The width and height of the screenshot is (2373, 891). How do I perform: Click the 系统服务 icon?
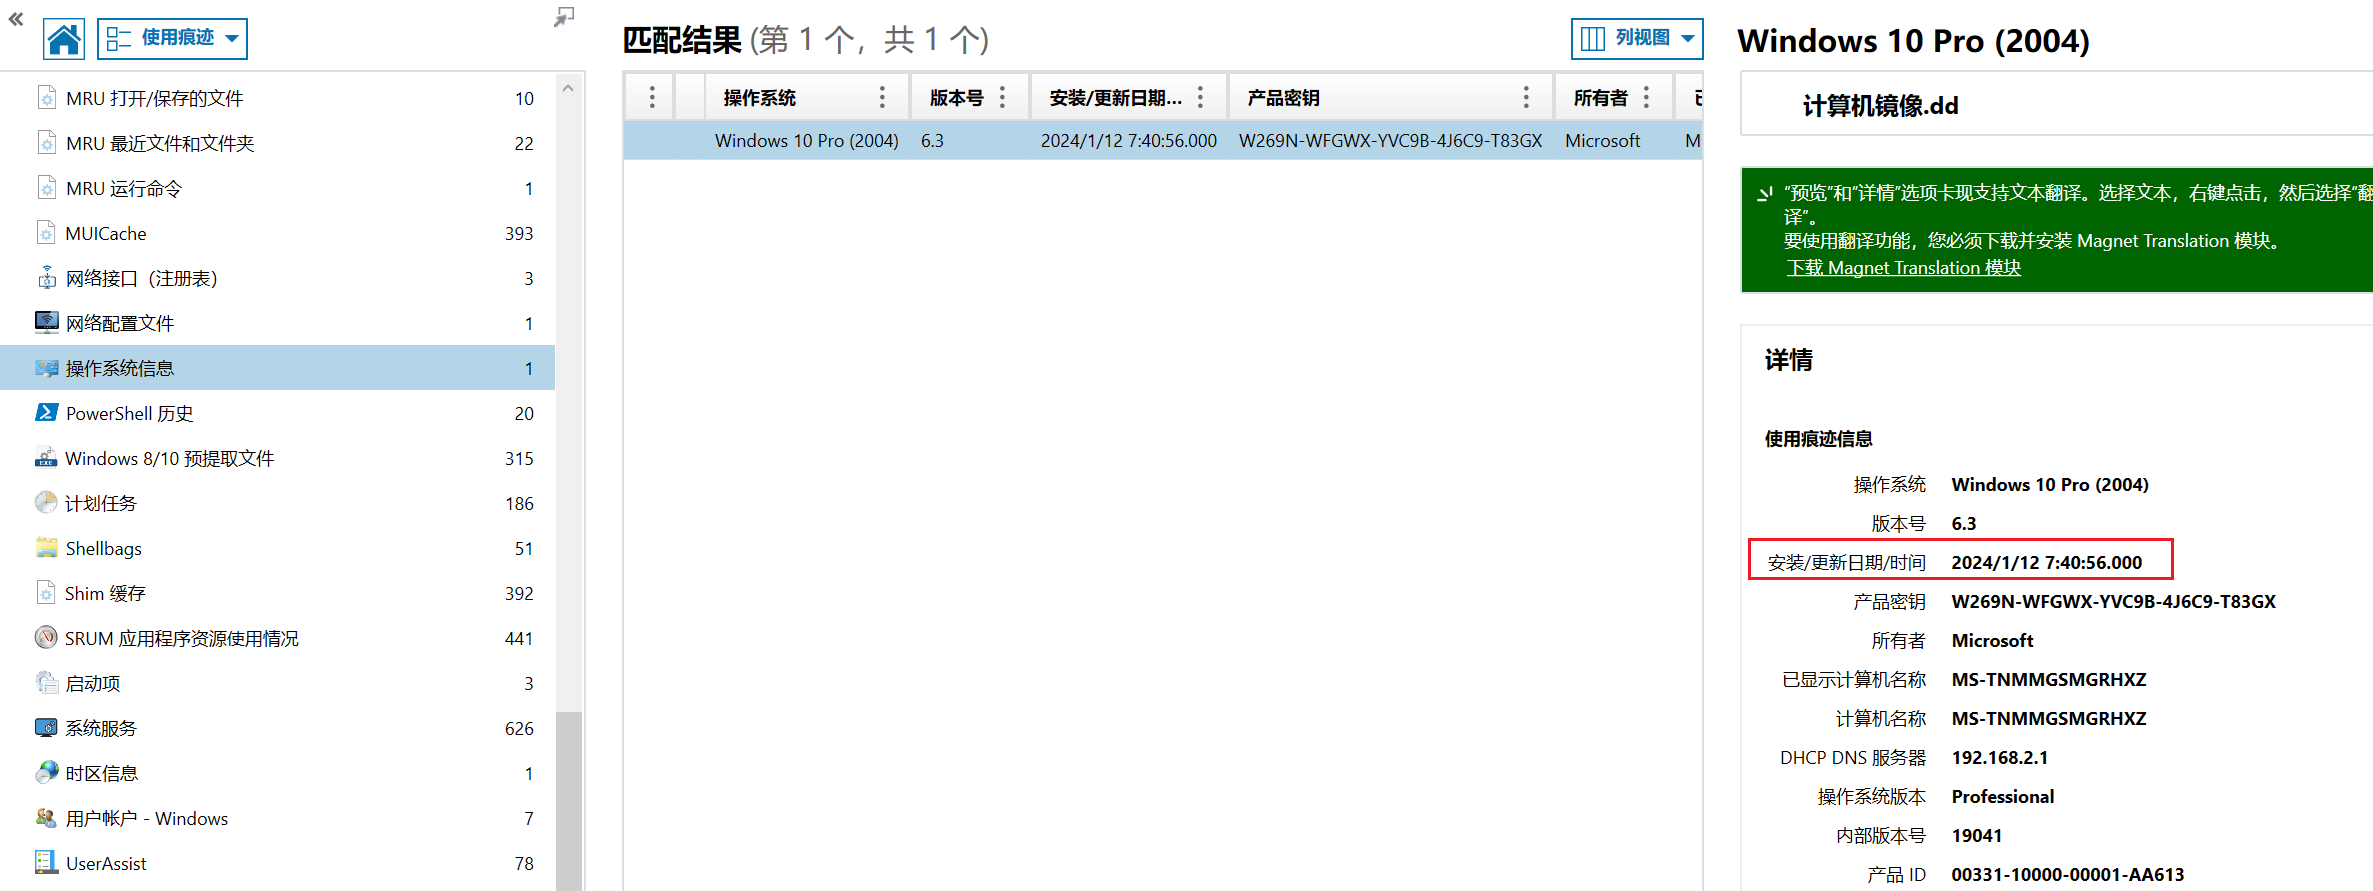coord(46,727)
